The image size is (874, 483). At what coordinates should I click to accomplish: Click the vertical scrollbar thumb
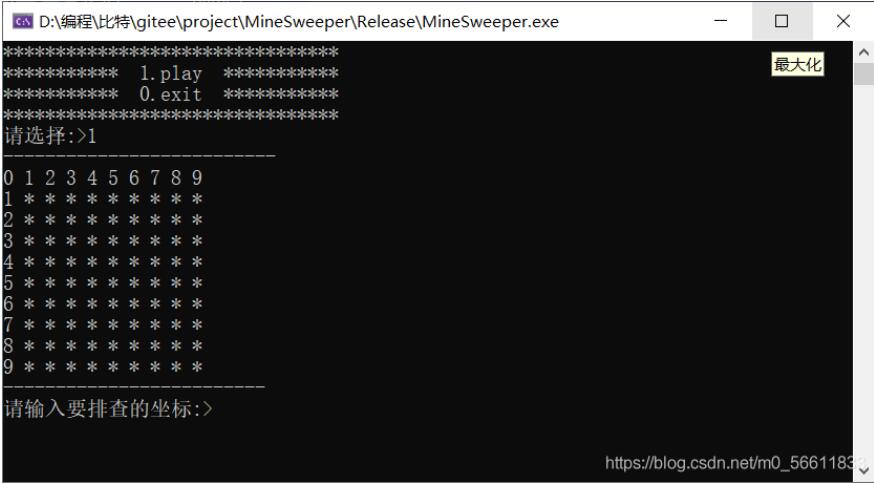(x=863, y=74)
